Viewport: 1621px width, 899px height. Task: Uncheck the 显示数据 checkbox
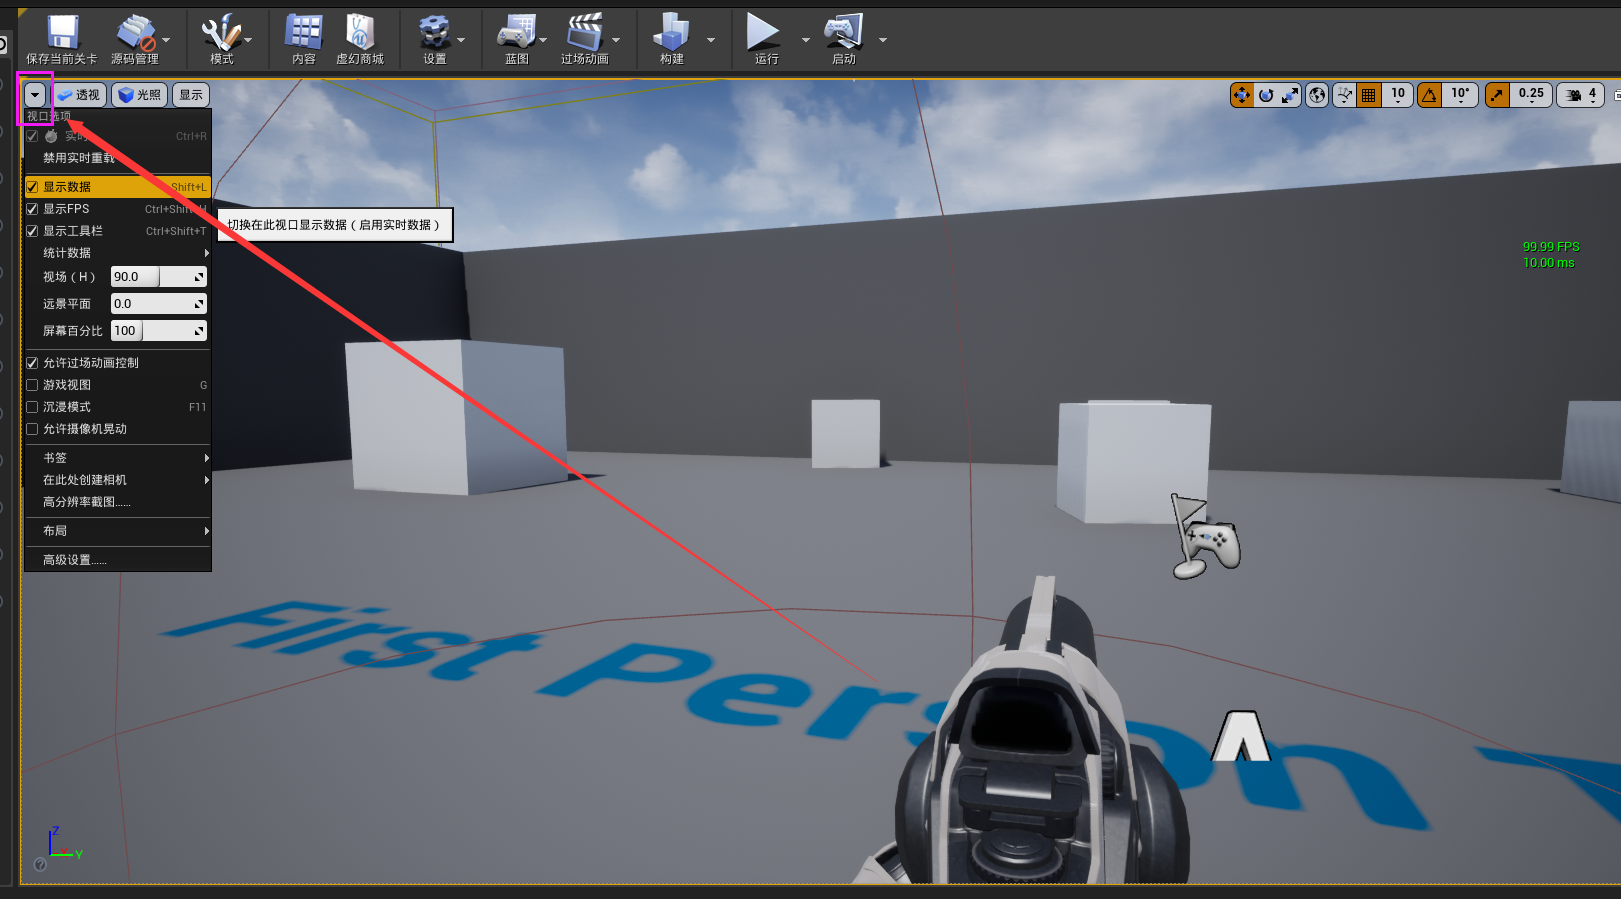pos(32,187)
